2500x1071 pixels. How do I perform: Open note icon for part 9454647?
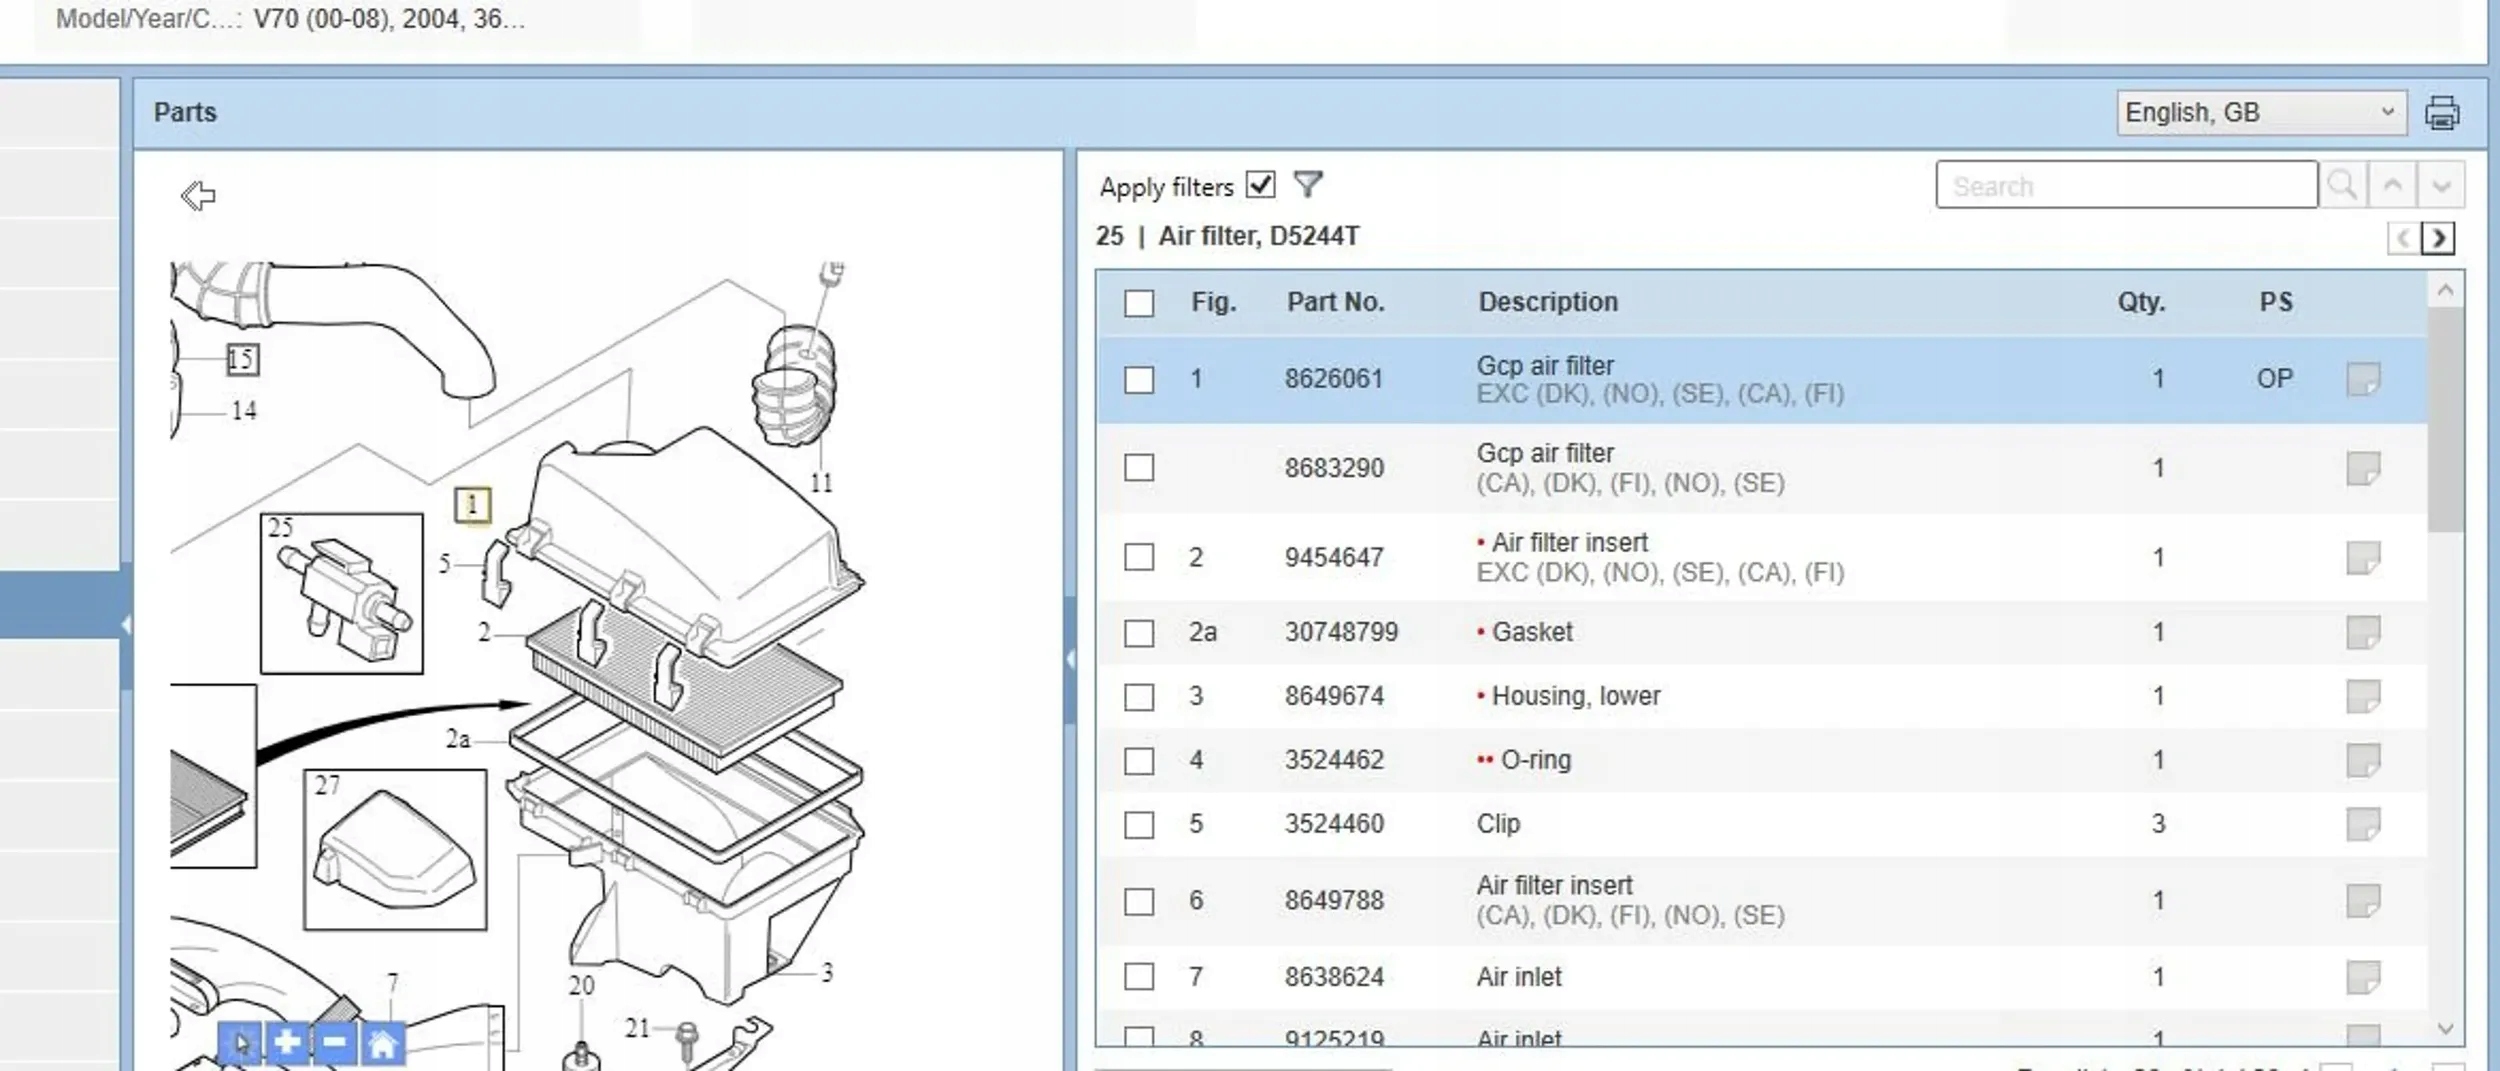(x=2363, y=557)
